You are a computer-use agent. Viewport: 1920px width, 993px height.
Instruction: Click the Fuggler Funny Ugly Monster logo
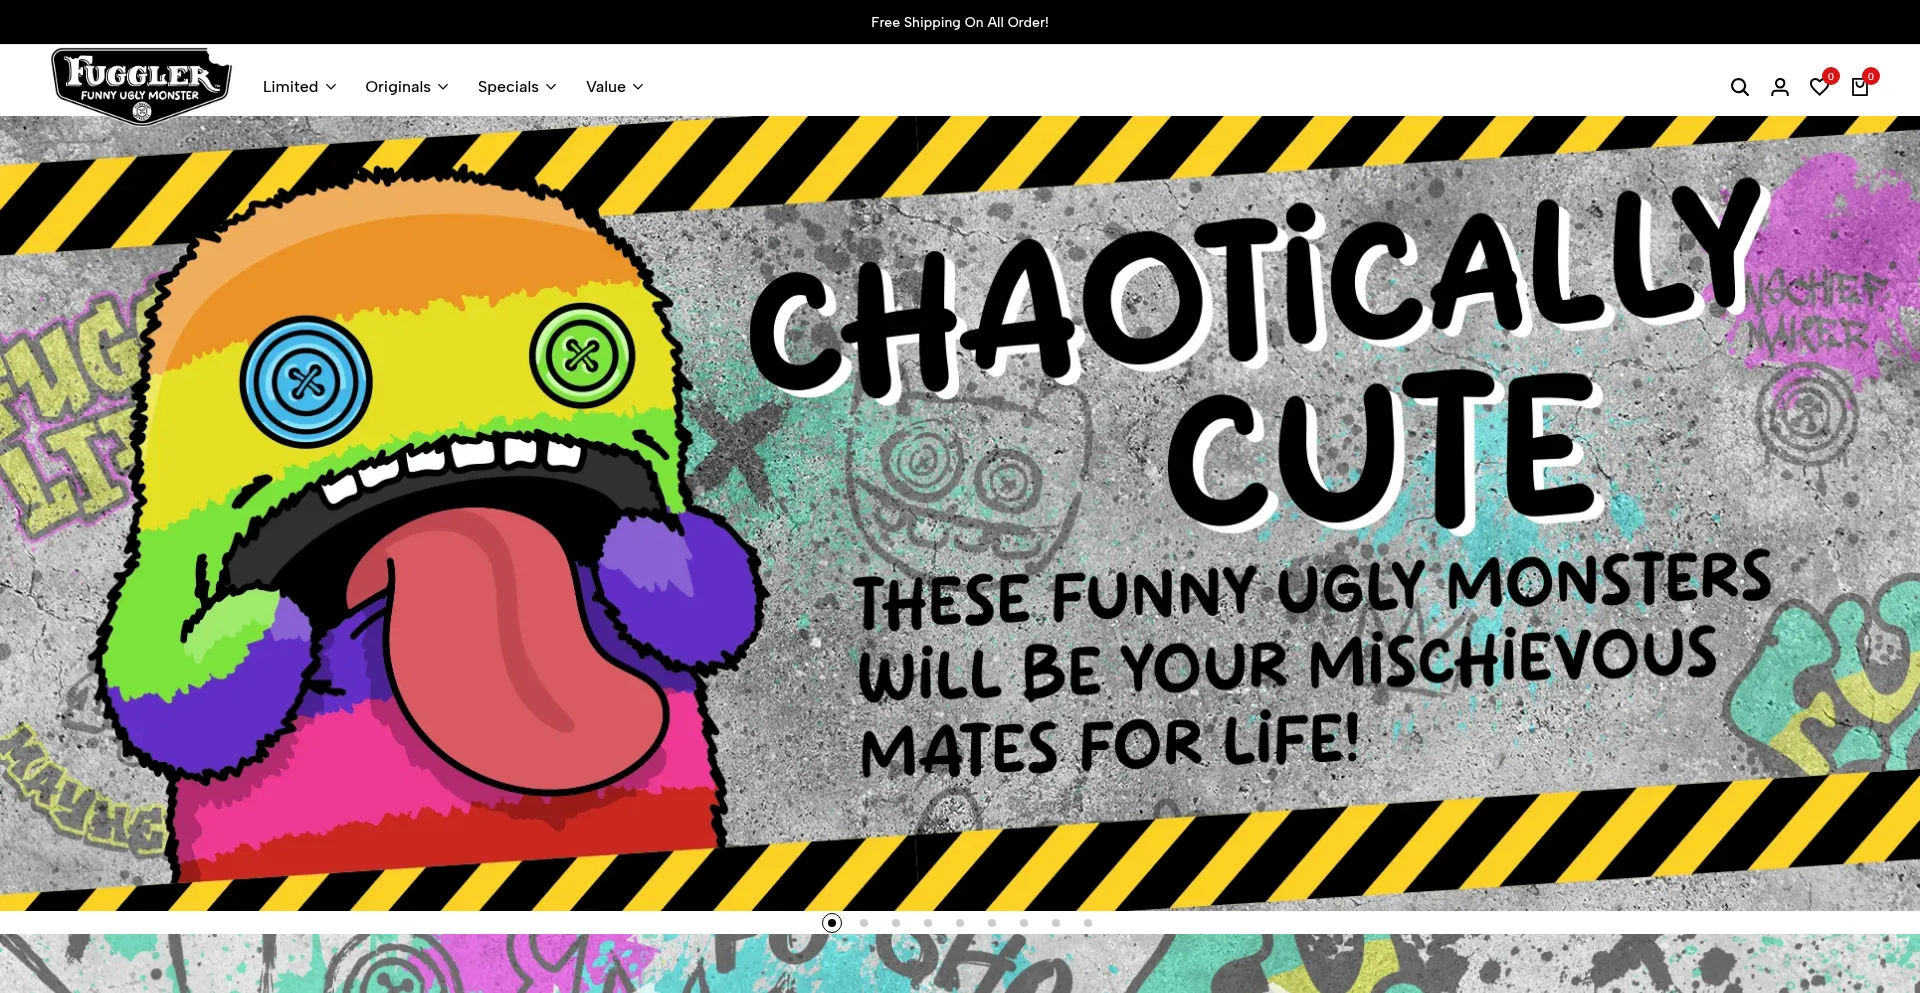141,85
